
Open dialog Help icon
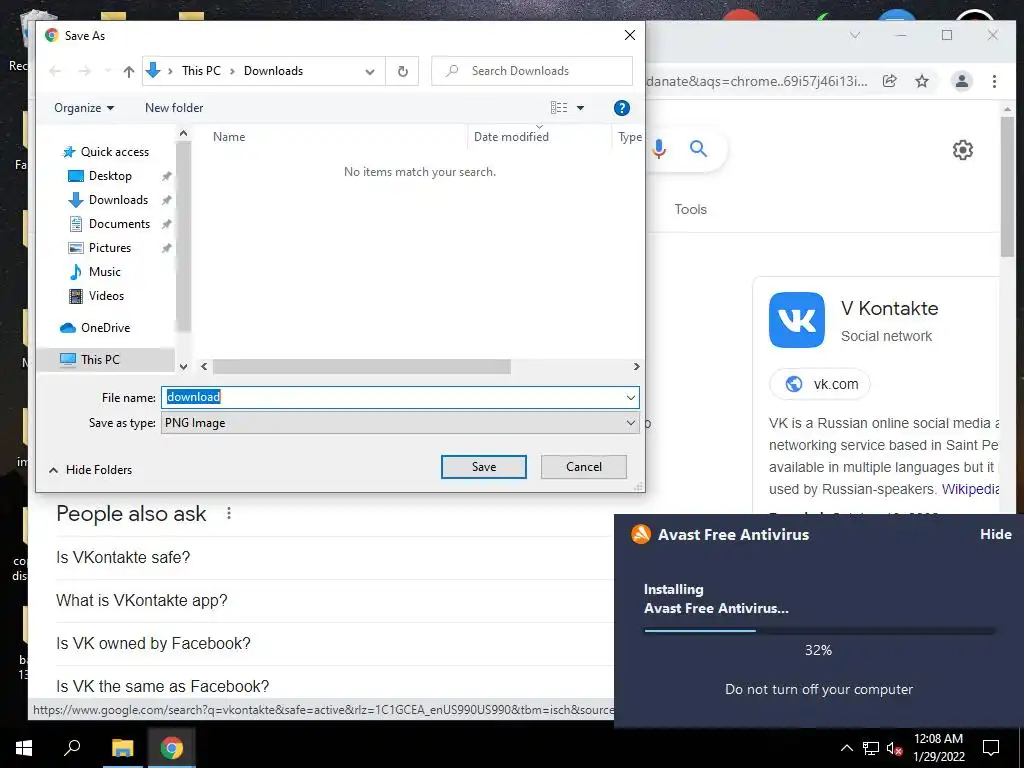coord(622,108)
